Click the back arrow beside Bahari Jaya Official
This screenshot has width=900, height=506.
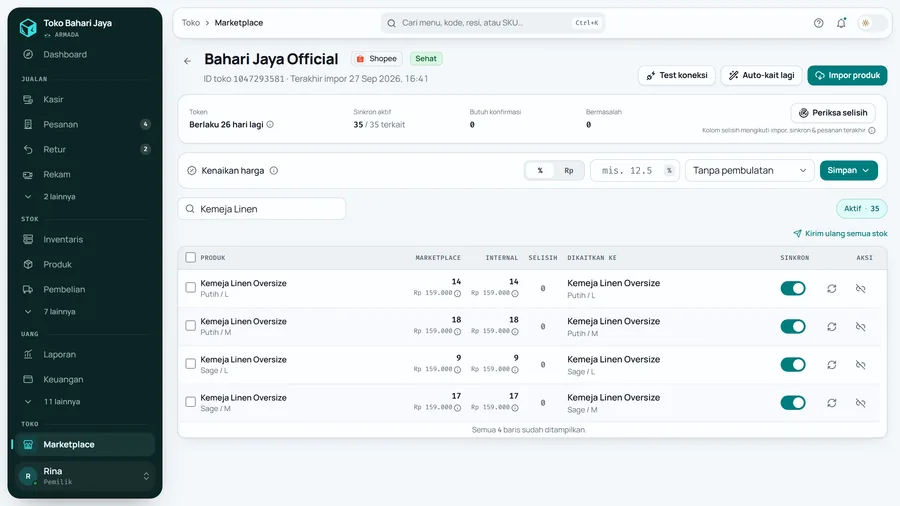[188, 61]
